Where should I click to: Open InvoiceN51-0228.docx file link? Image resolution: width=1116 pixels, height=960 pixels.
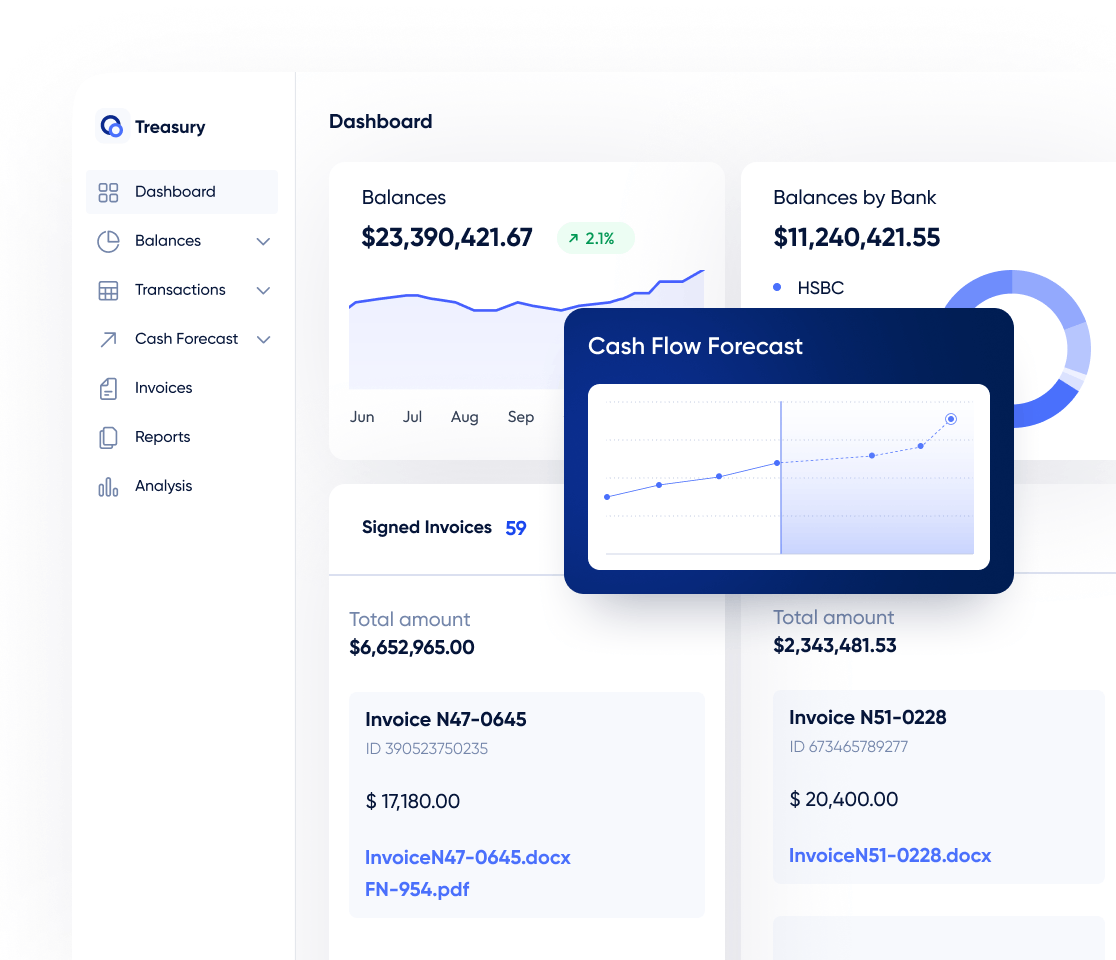[x=890, y=855]
